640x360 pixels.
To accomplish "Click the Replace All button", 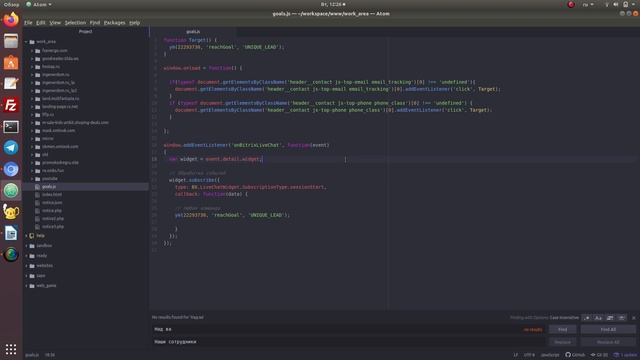I will pos(608,342).
